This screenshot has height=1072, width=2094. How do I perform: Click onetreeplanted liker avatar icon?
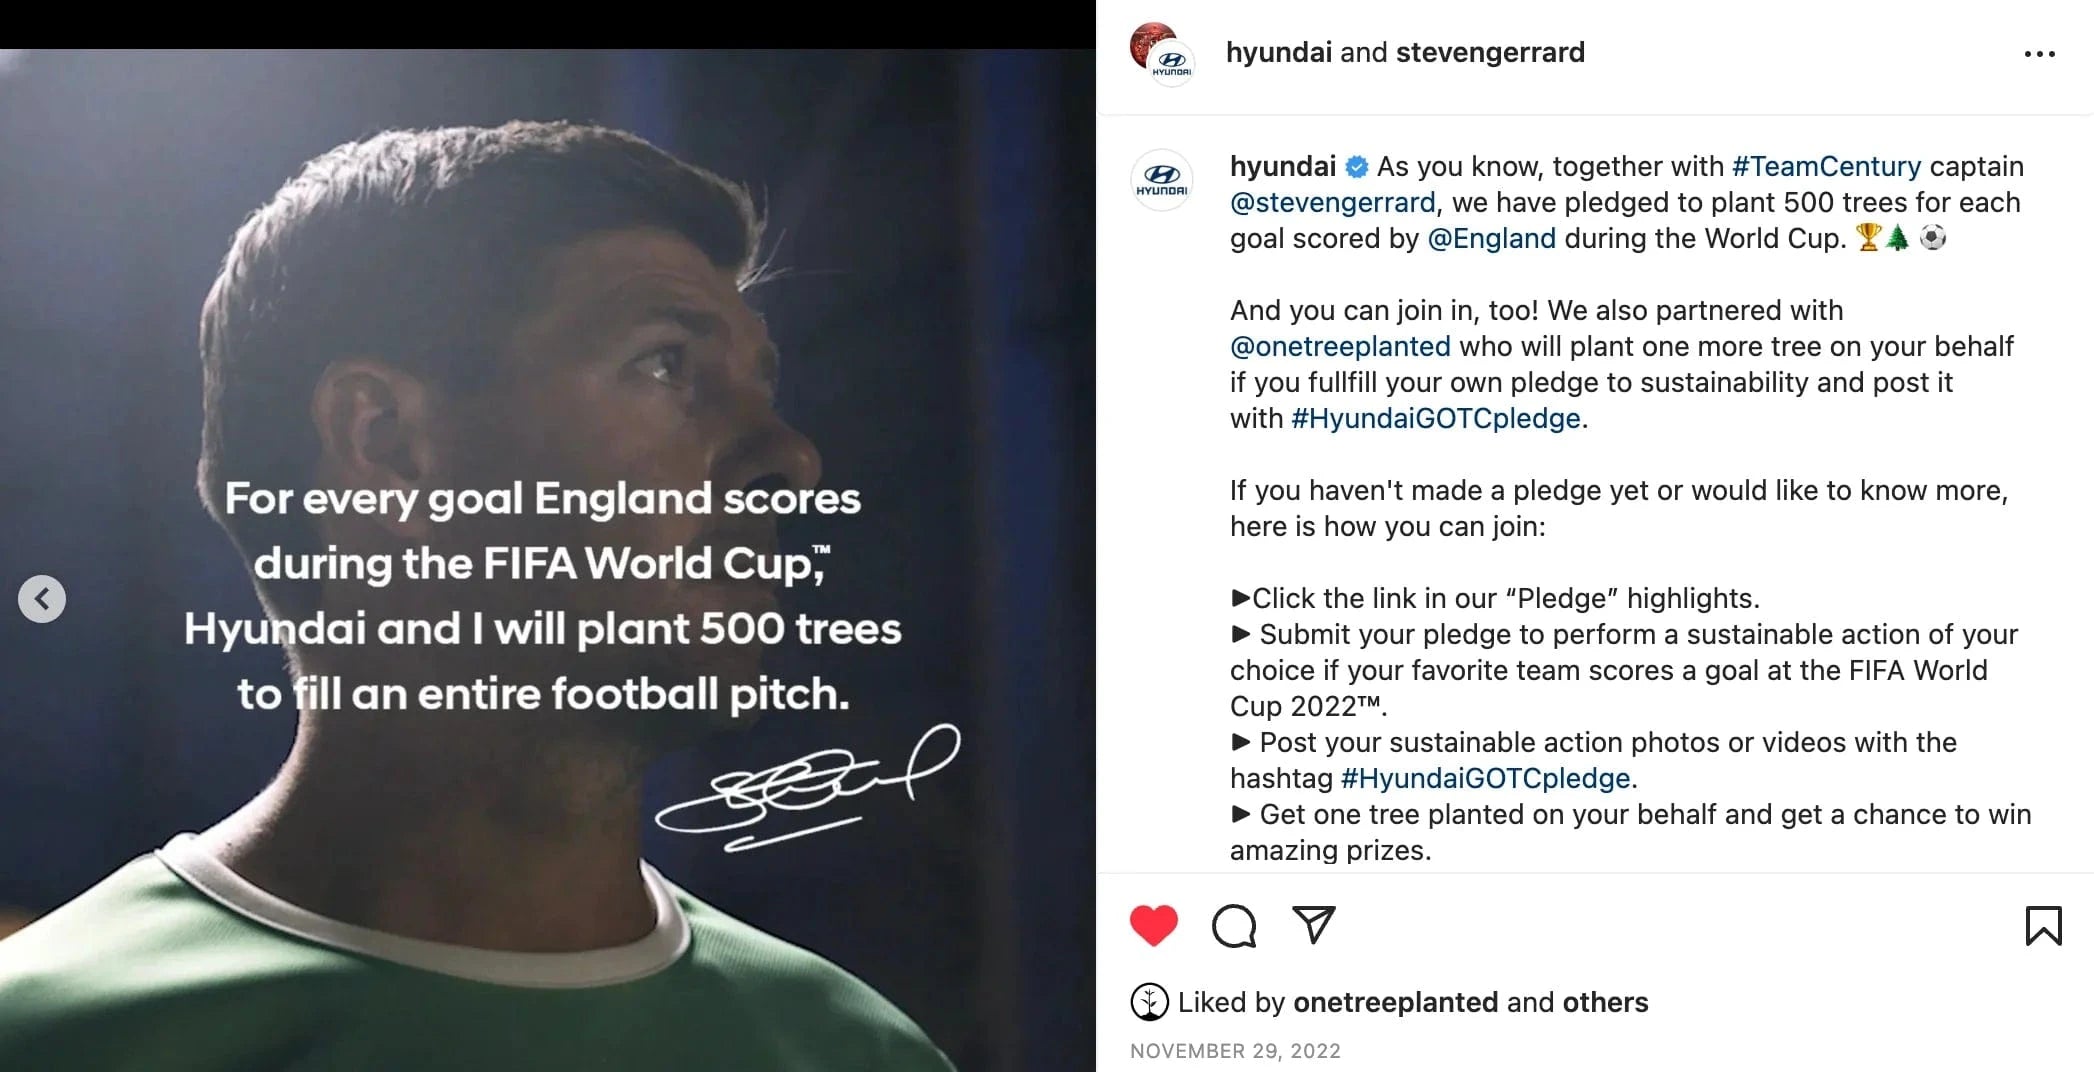coord(1149,1002)
